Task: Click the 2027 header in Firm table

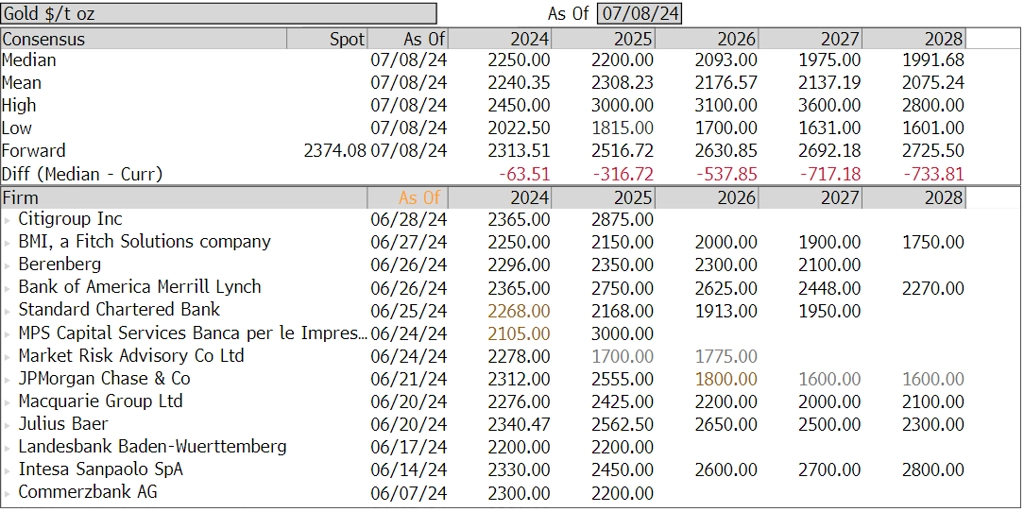Action: click(810, 197)
